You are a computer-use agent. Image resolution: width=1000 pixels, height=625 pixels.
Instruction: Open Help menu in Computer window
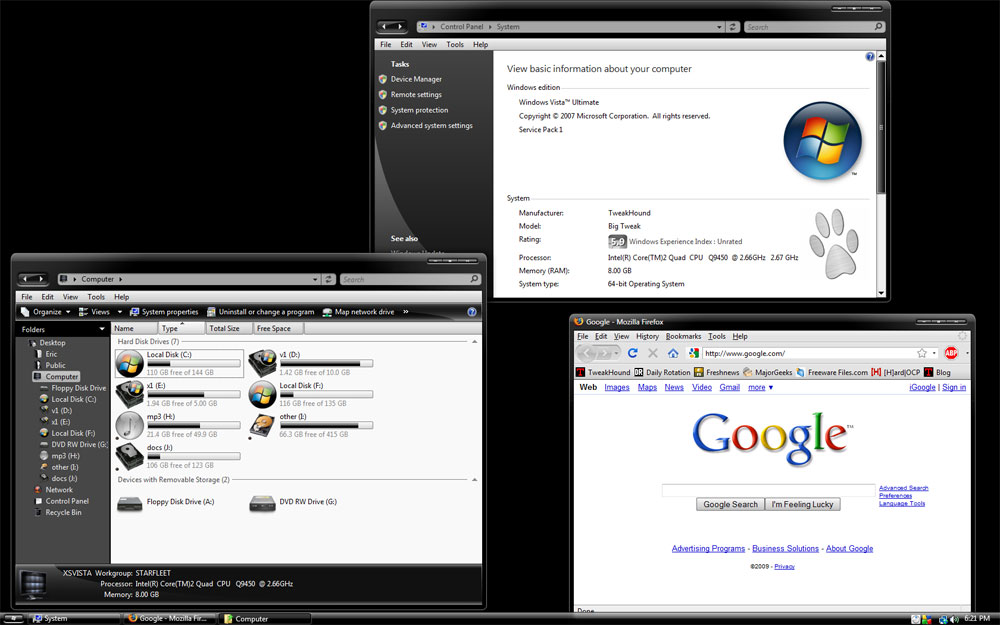click(x=121, y=297)
